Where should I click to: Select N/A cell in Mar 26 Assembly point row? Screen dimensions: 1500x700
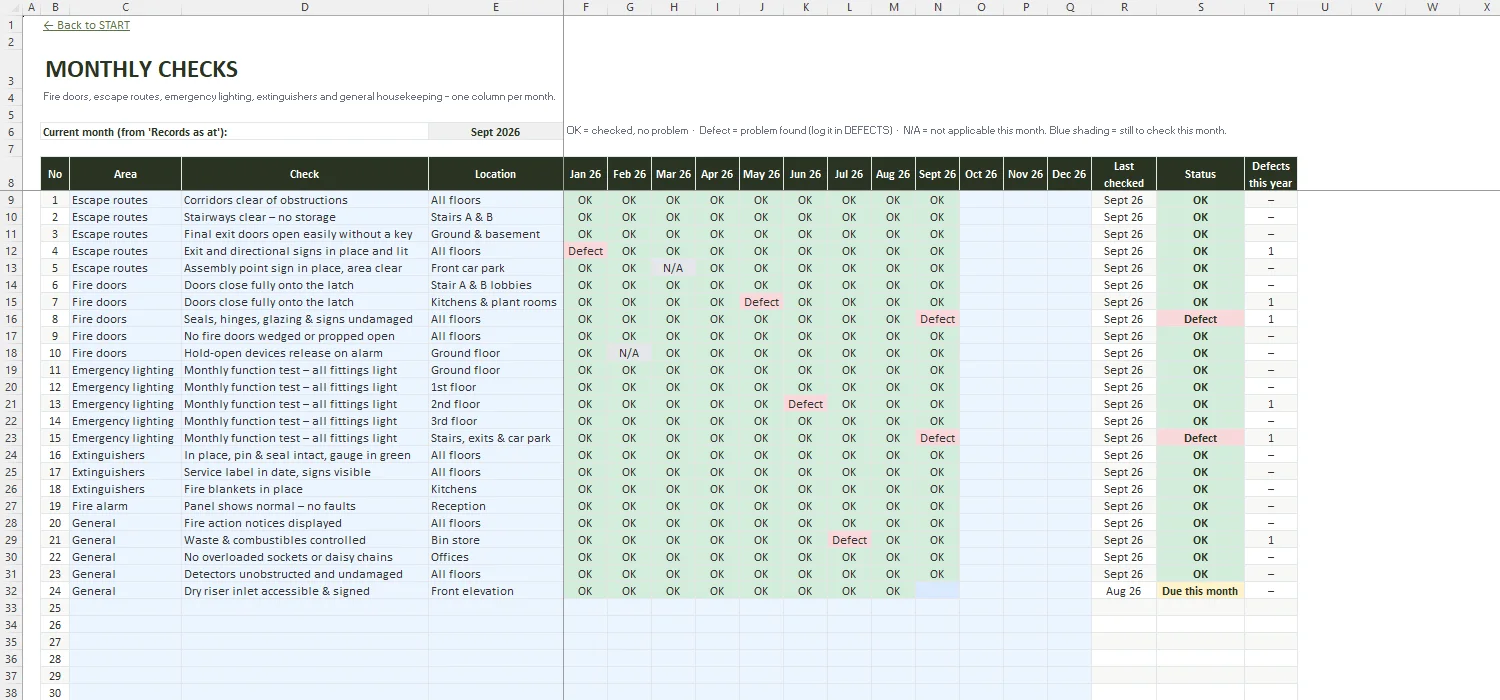673,268
